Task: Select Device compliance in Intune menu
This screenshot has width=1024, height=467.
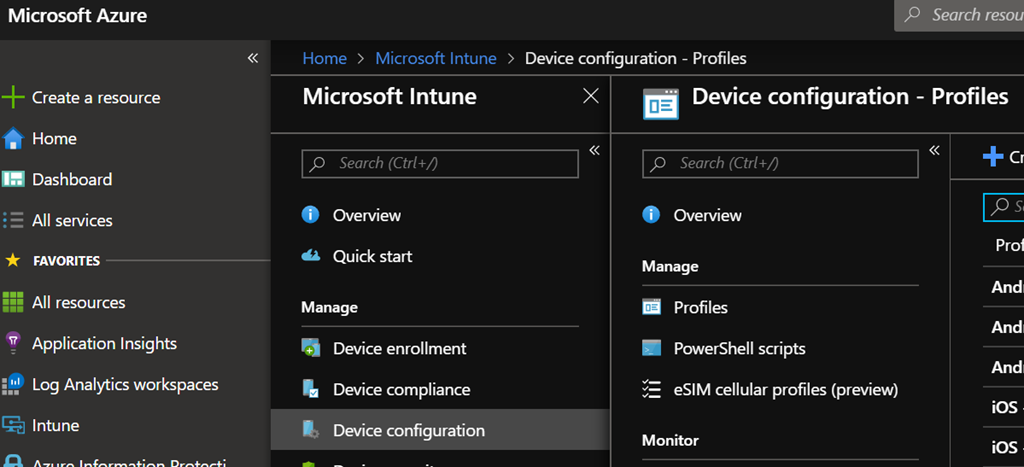Action: 401,389
